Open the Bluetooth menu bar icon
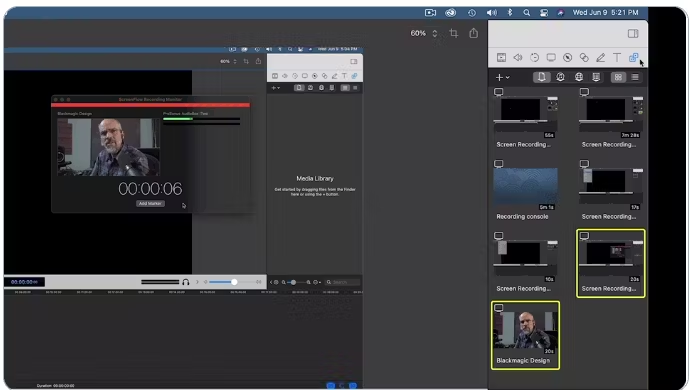The image size is (690, 390). click(510, 13)
